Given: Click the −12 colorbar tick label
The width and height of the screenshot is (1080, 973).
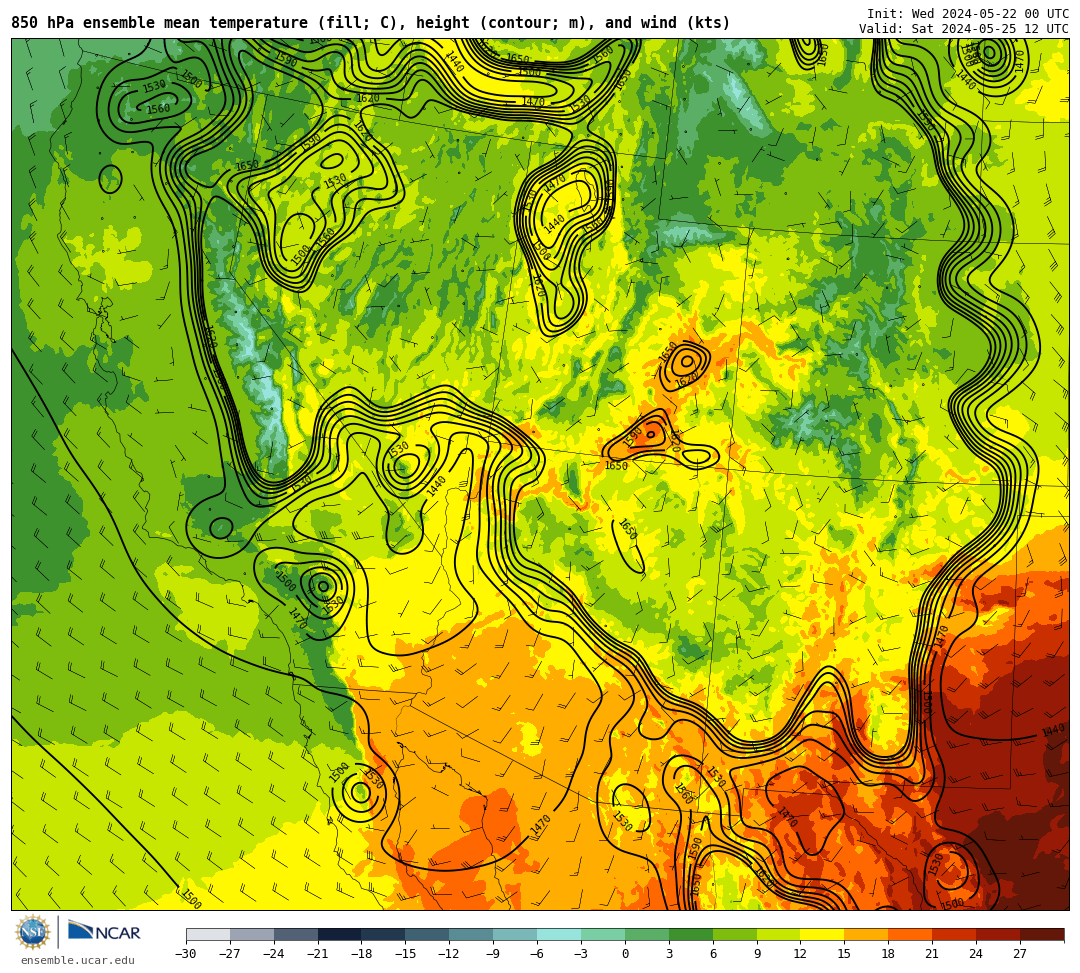Looking at the screenshot, I should [x=450, y=954].
